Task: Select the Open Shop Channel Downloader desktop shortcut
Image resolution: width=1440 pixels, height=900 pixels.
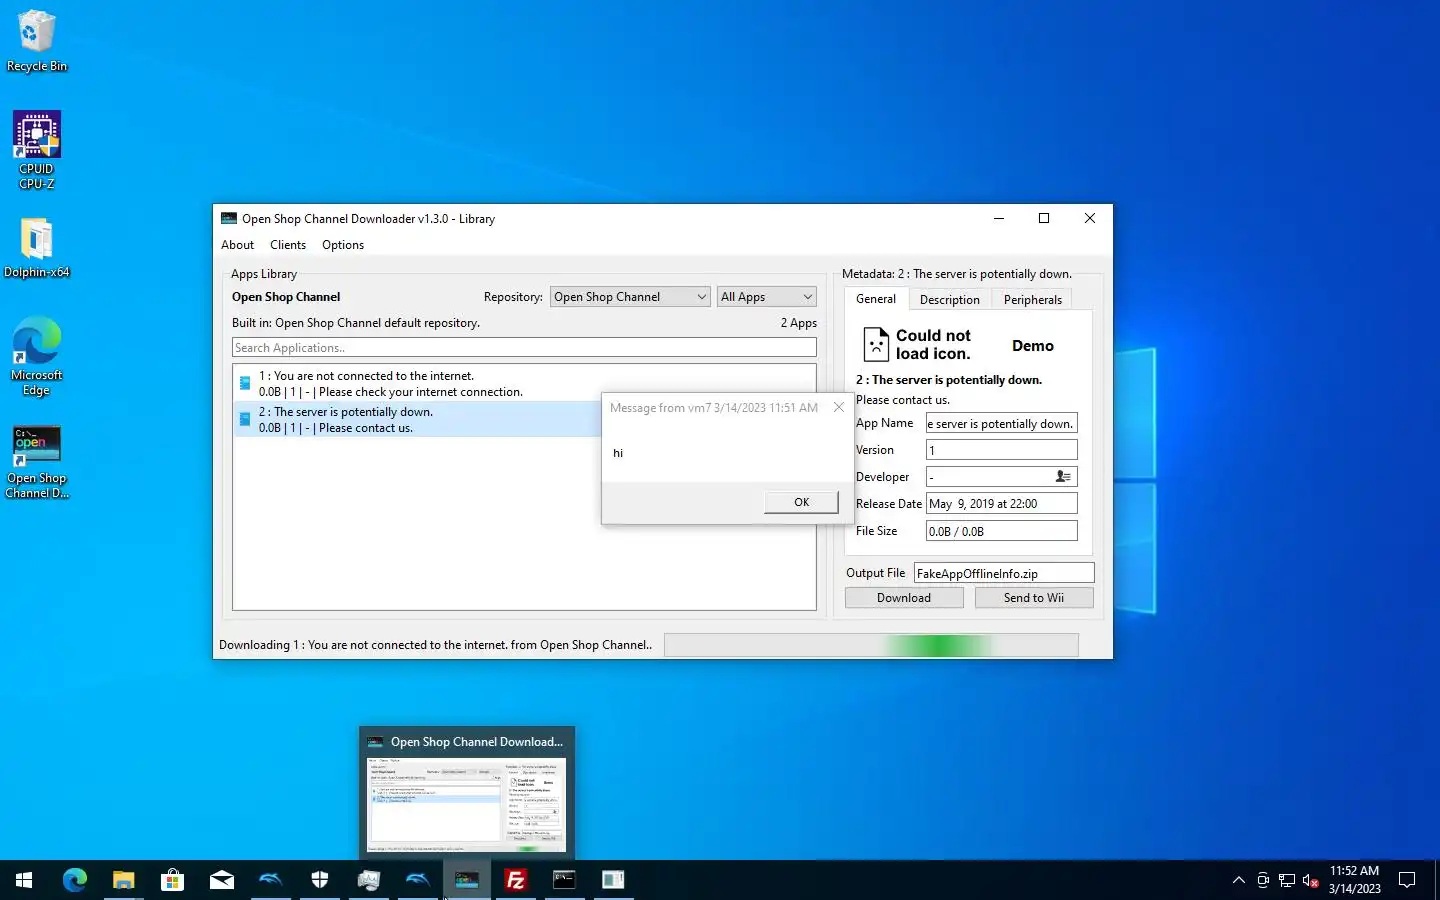Action: [37, 462]
